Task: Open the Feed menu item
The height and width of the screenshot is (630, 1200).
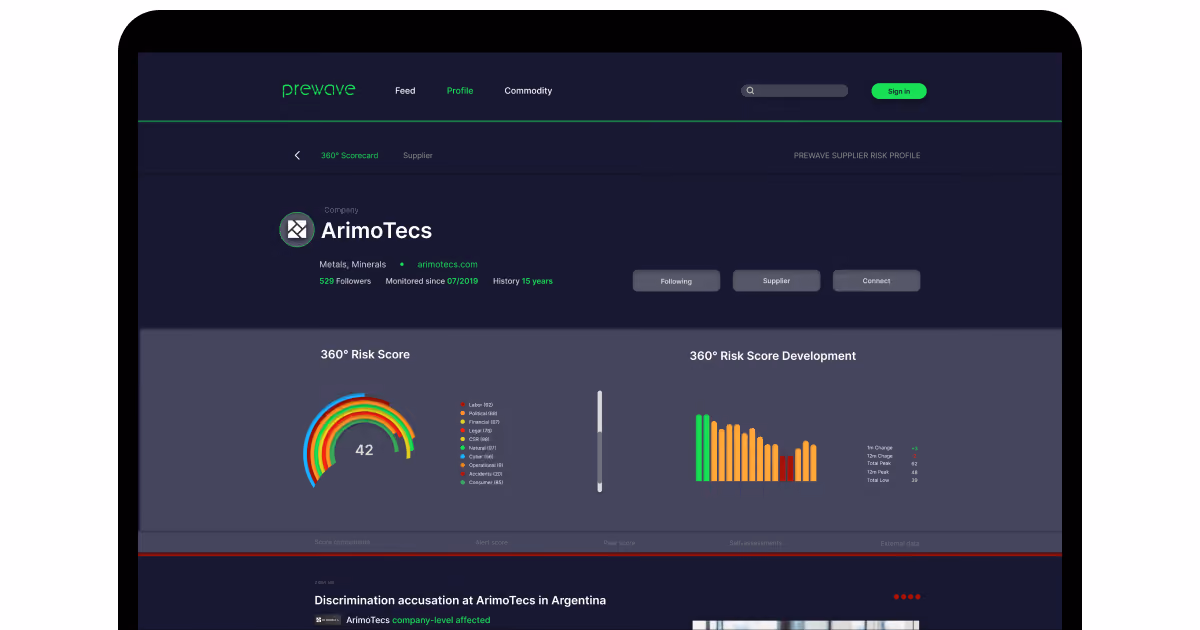Action: coord(405,91)
